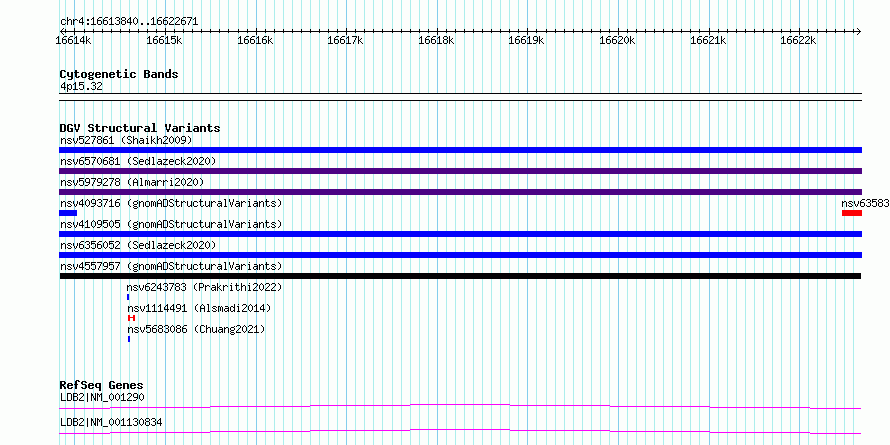Screen dimensions: 890x445
Task: Click the 16615k ruler tick label
Action: point(164,40)
